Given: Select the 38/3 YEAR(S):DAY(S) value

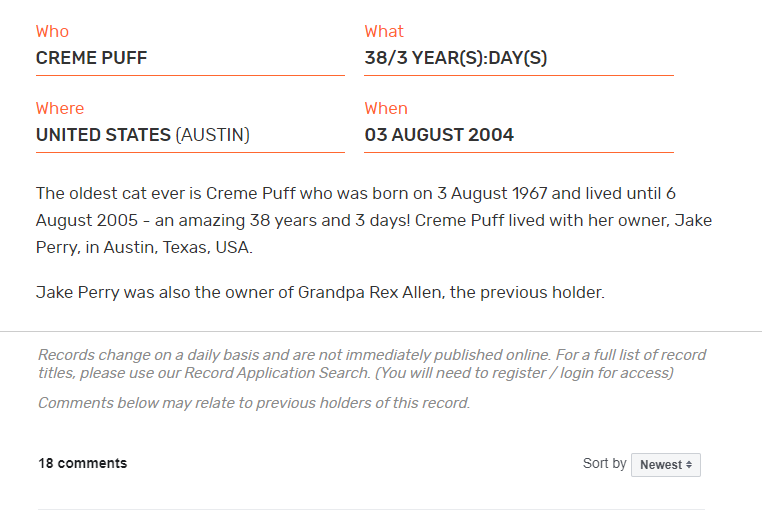Looking at the screenshot, I should point(456,58).
